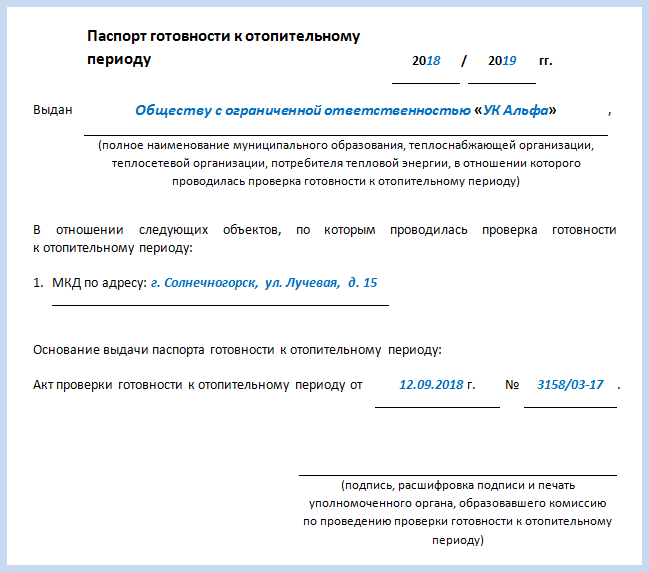
Task: Click the 'г.' after the act date
Action: (x=471, y=384)
